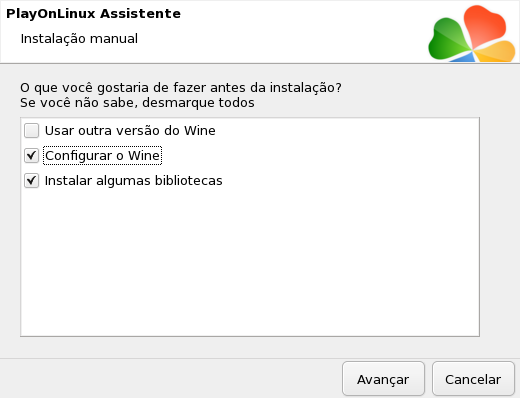The width and height of the screenshot is (520, 398).
Task: Click the blue petal of the logo
Action: [x=463, y=58]
